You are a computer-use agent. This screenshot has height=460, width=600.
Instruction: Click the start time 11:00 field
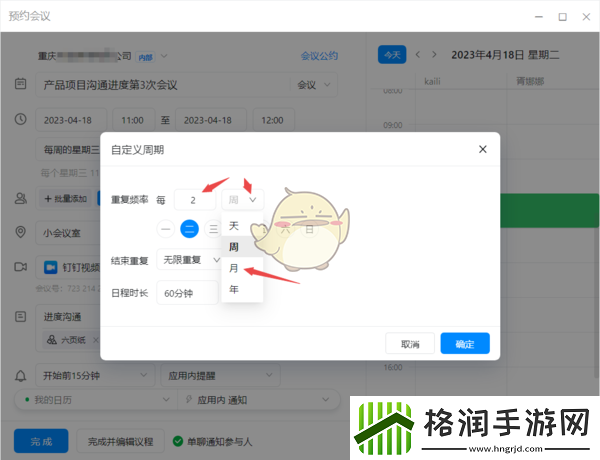coord(133,120)
